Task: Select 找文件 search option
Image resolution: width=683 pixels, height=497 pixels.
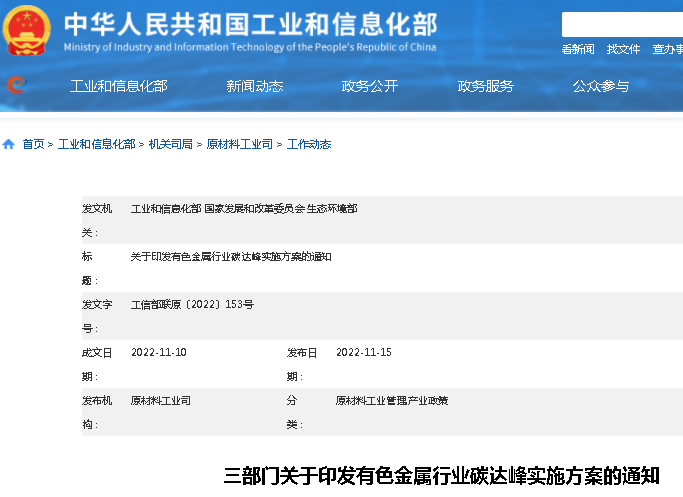Action: coord(623,49)
